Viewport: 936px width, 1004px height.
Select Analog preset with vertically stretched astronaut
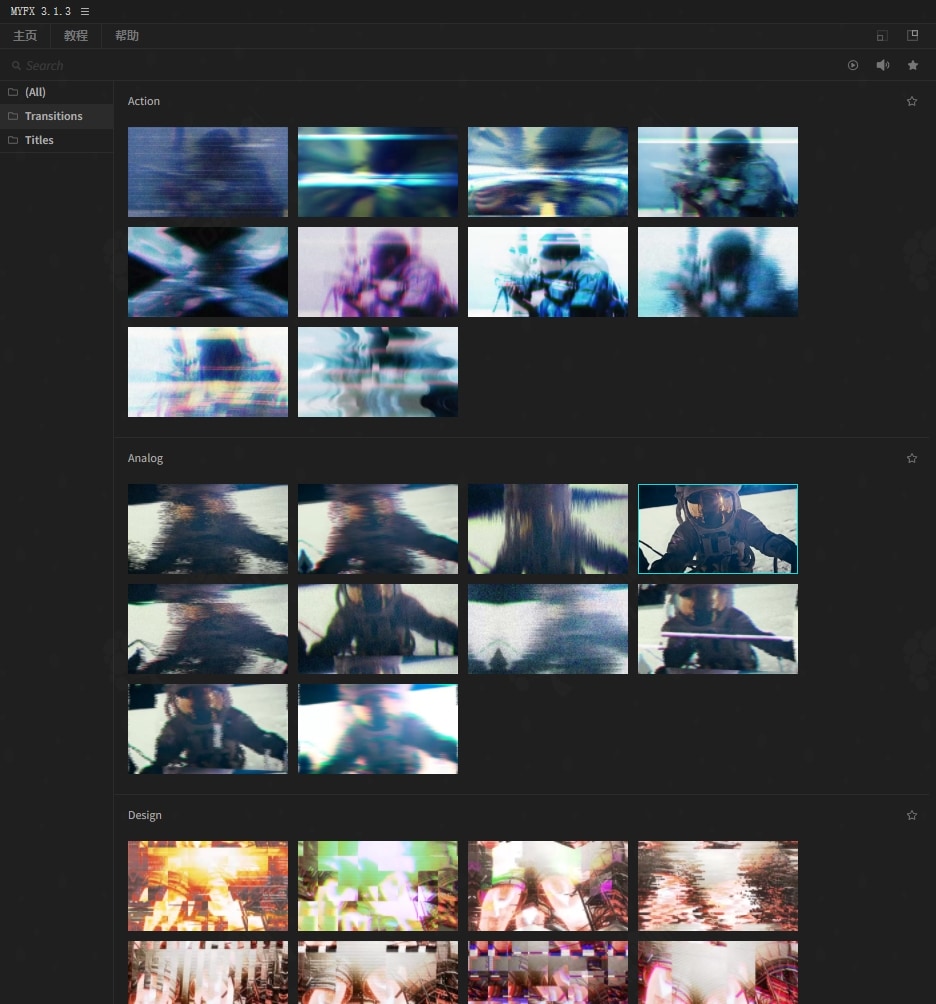(x=548, y=529)
